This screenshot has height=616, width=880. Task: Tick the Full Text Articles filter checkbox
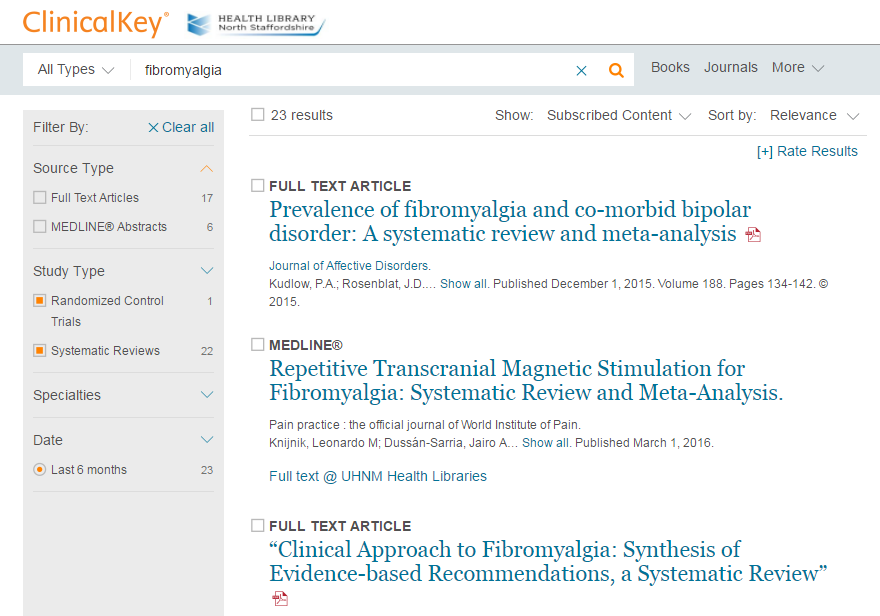tap(40, 198)
